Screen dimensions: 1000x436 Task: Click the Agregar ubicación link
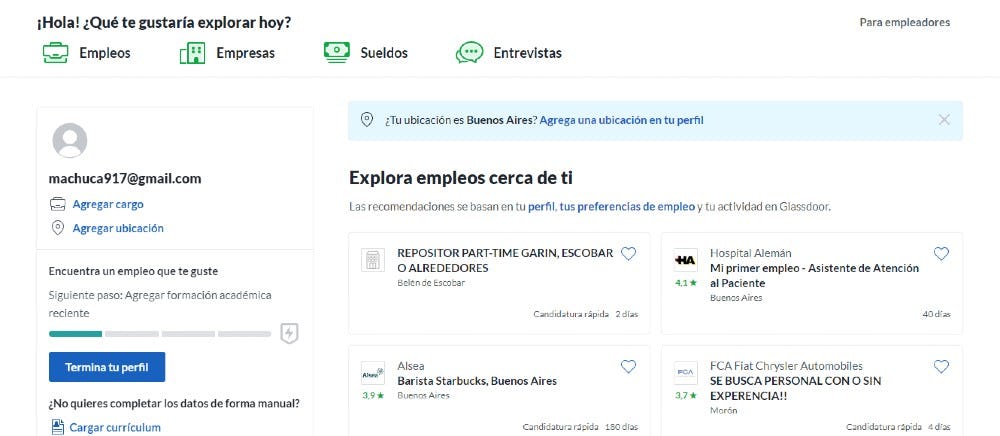tap(118, 228)
